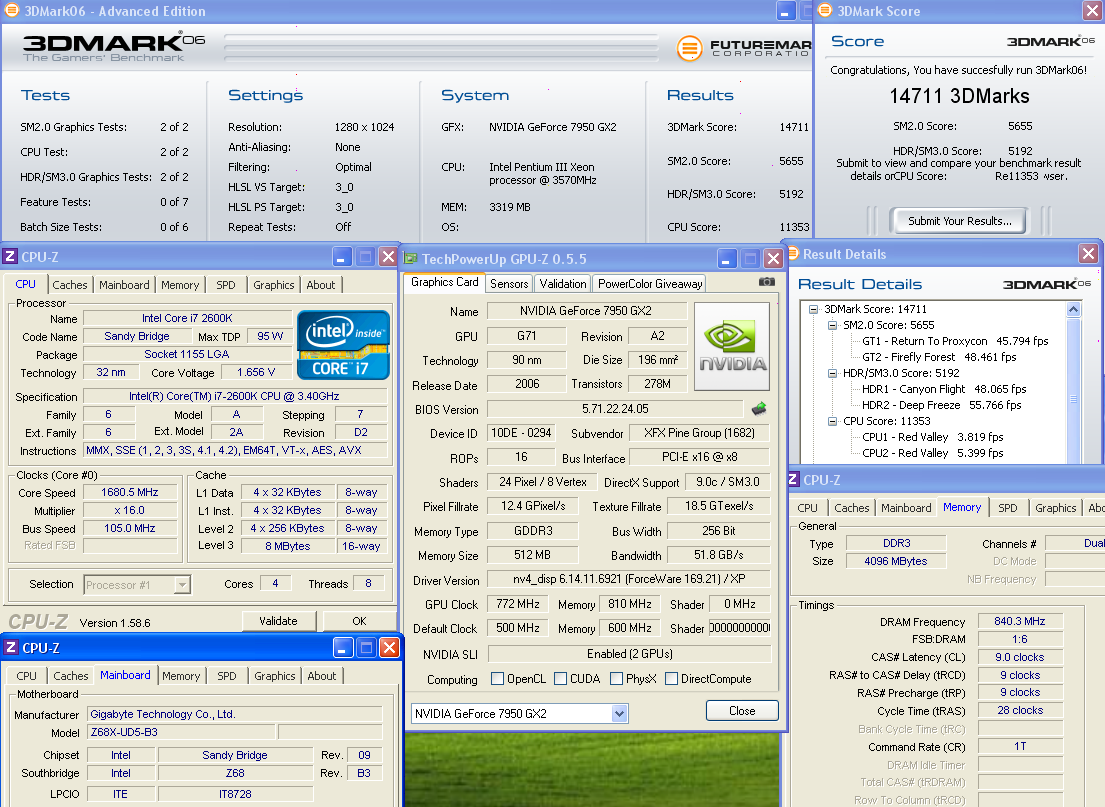Click the Core Speed value 1680.5 MHz
The height and width of the screenshot is (807, 1105).
[130, 492]
